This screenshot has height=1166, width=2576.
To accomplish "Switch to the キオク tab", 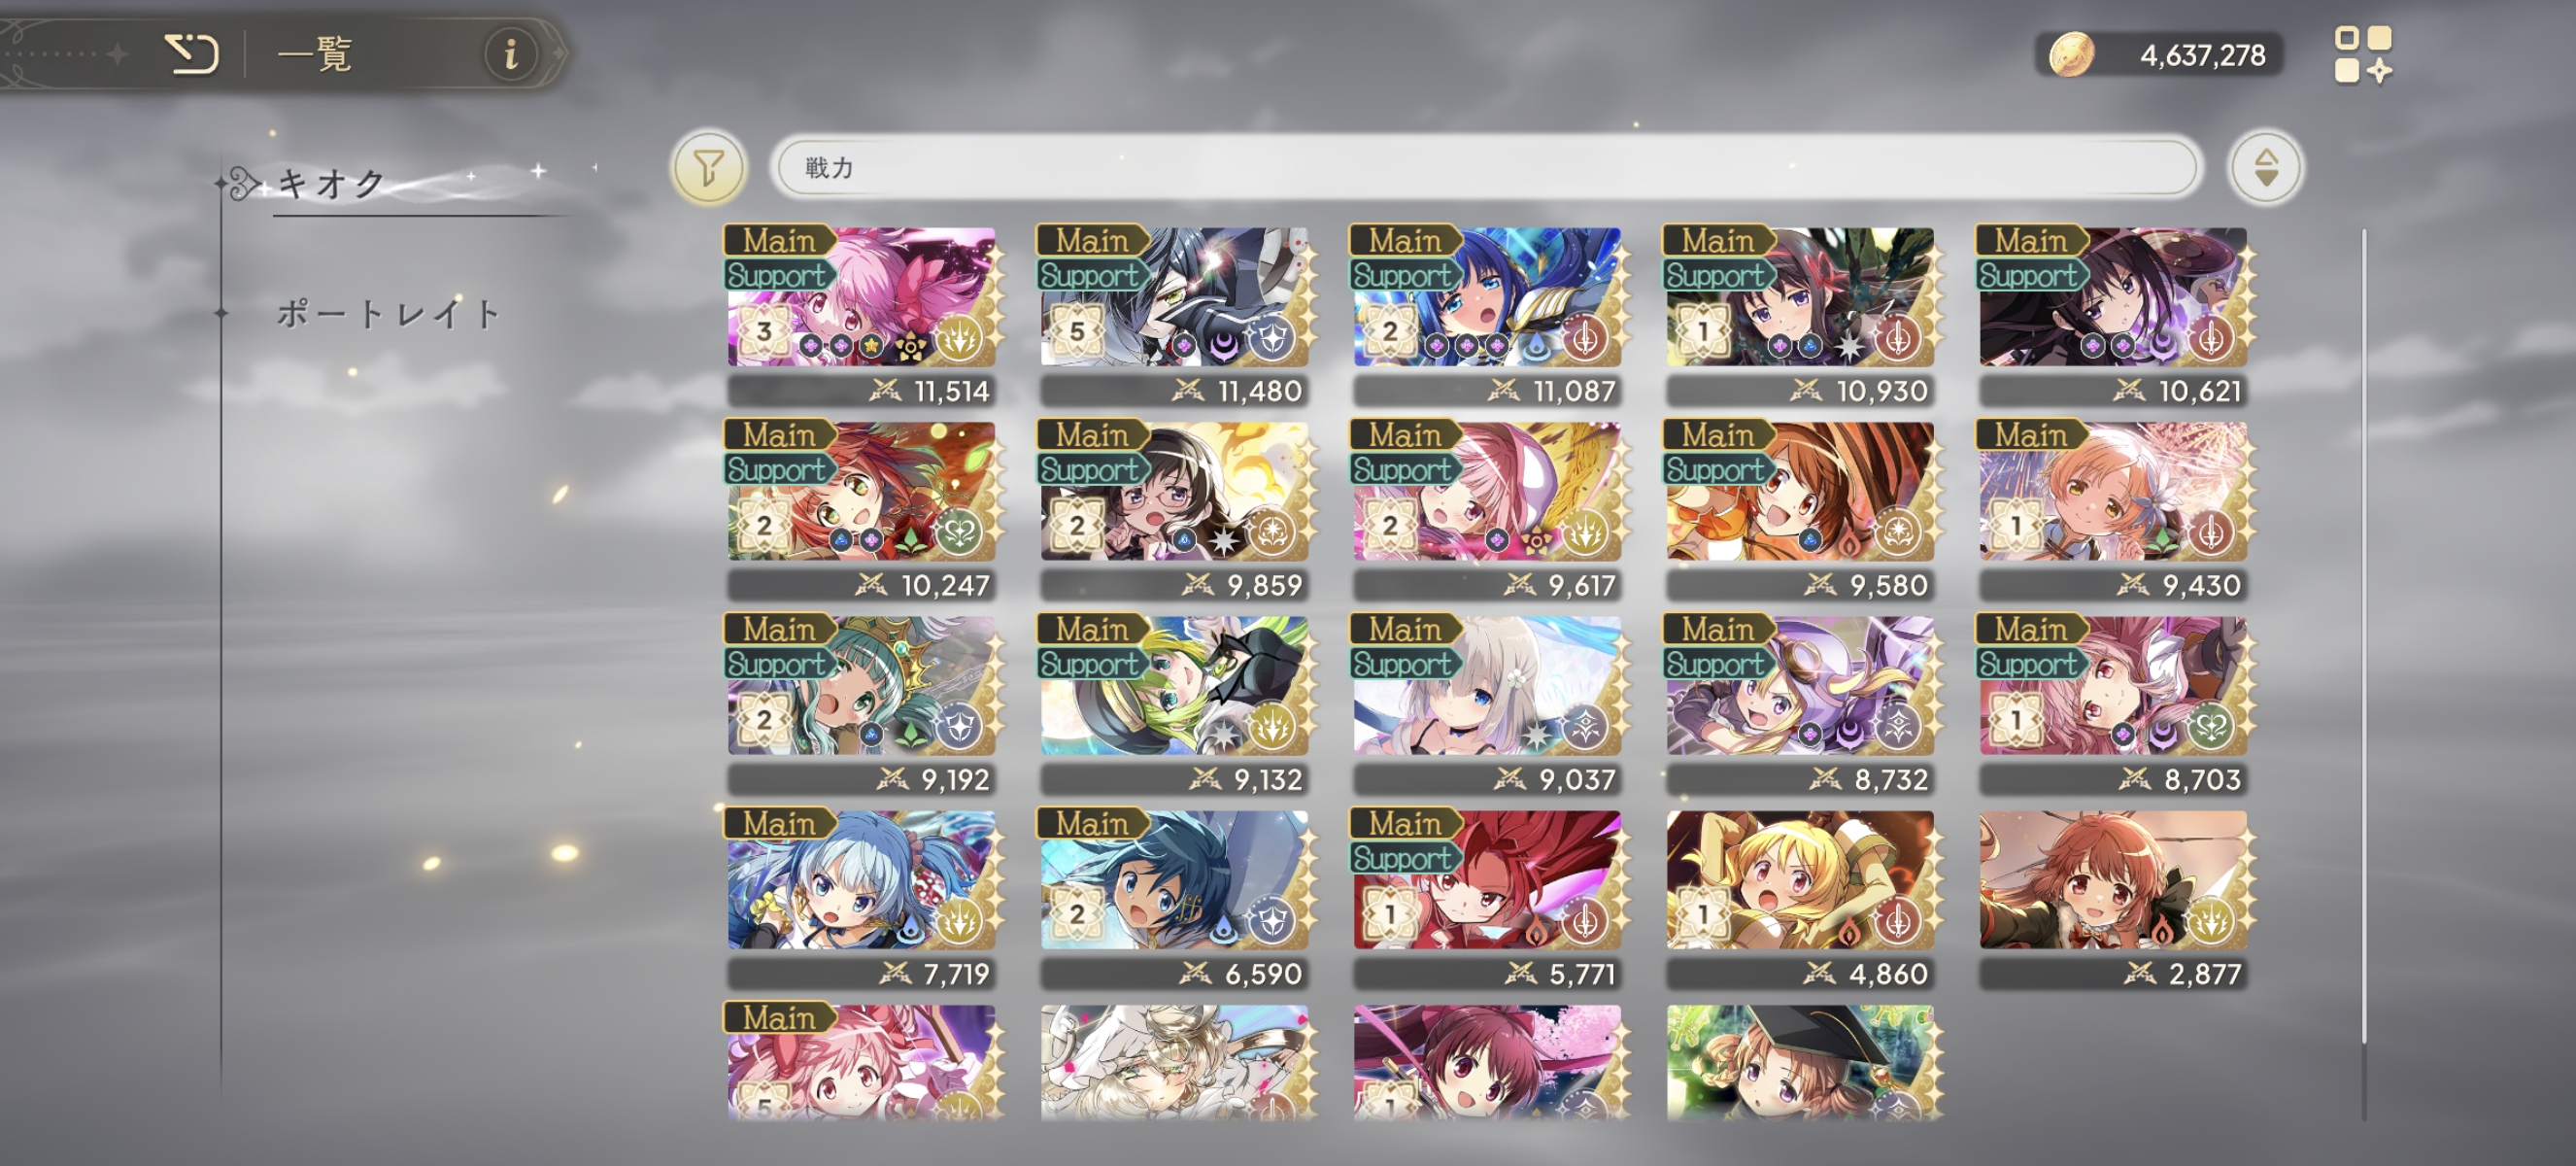I will coord(331,183).
